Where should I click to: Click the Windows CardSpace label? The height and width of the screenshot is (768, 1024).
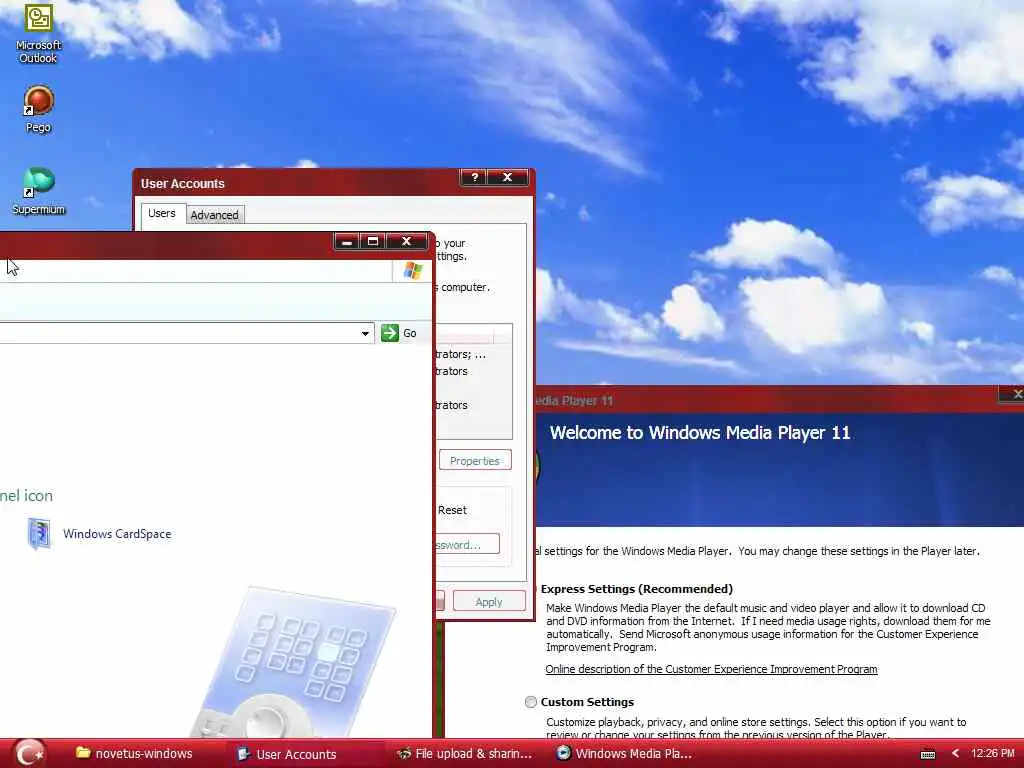coord(117,534)
